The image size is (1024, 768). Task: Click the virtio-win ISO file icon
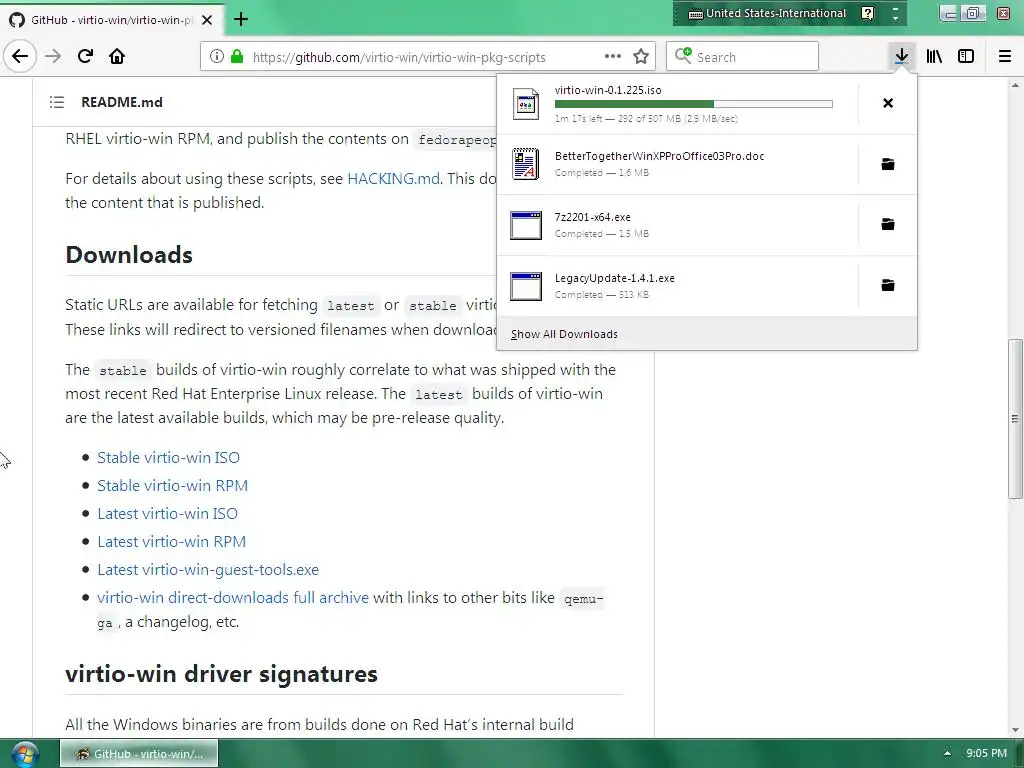pos(526,104)
